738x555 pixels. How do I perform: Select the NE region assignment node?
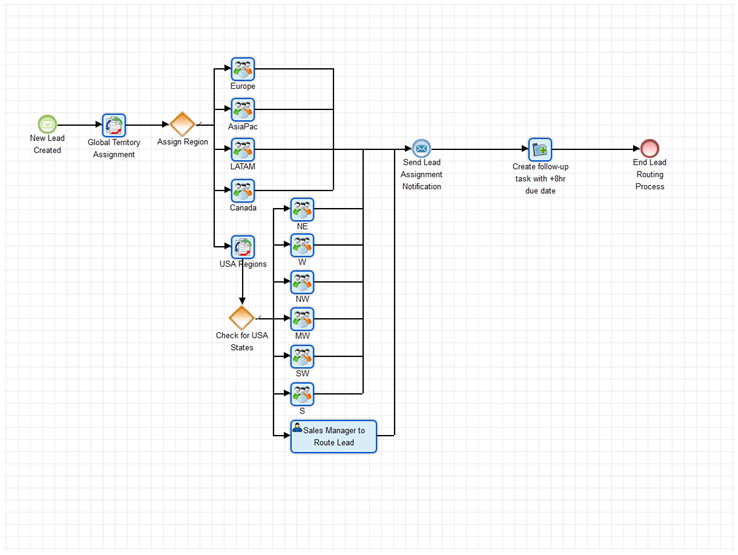pos(302,209)
